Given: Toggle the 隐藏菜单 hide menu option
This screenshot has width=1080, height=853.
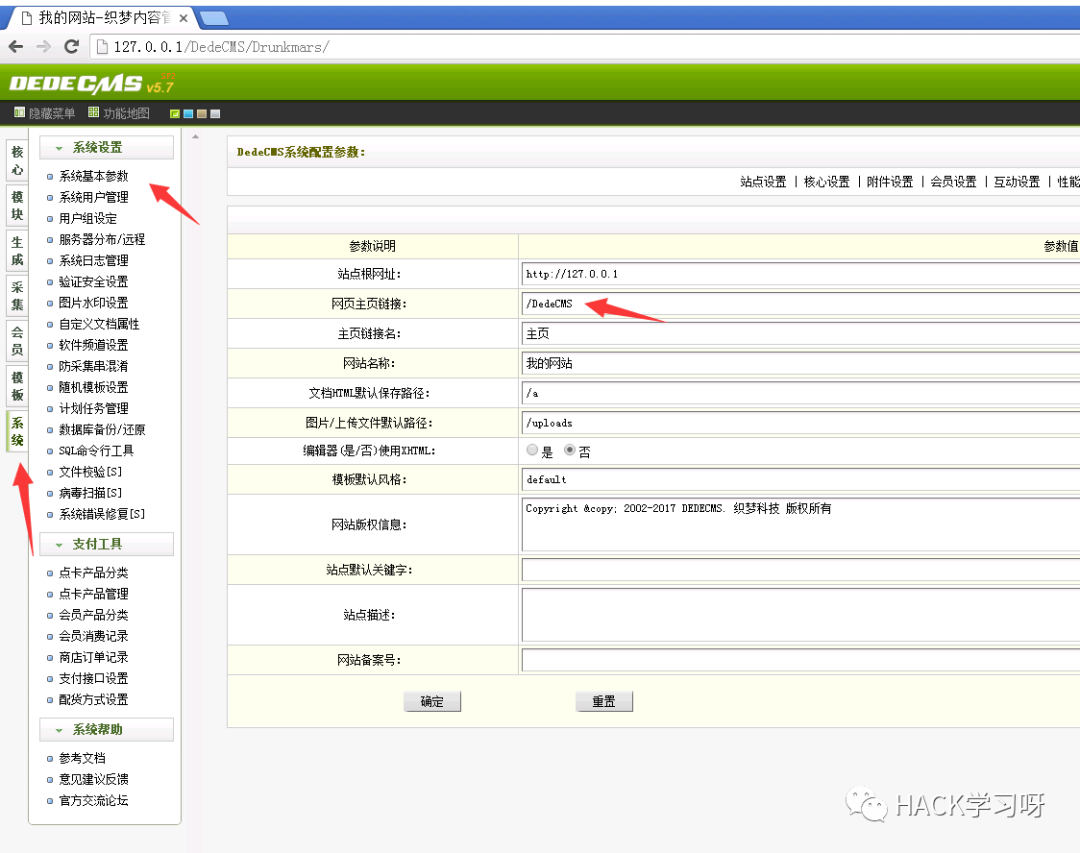Looking at the screenshot, I should [45, 113].
